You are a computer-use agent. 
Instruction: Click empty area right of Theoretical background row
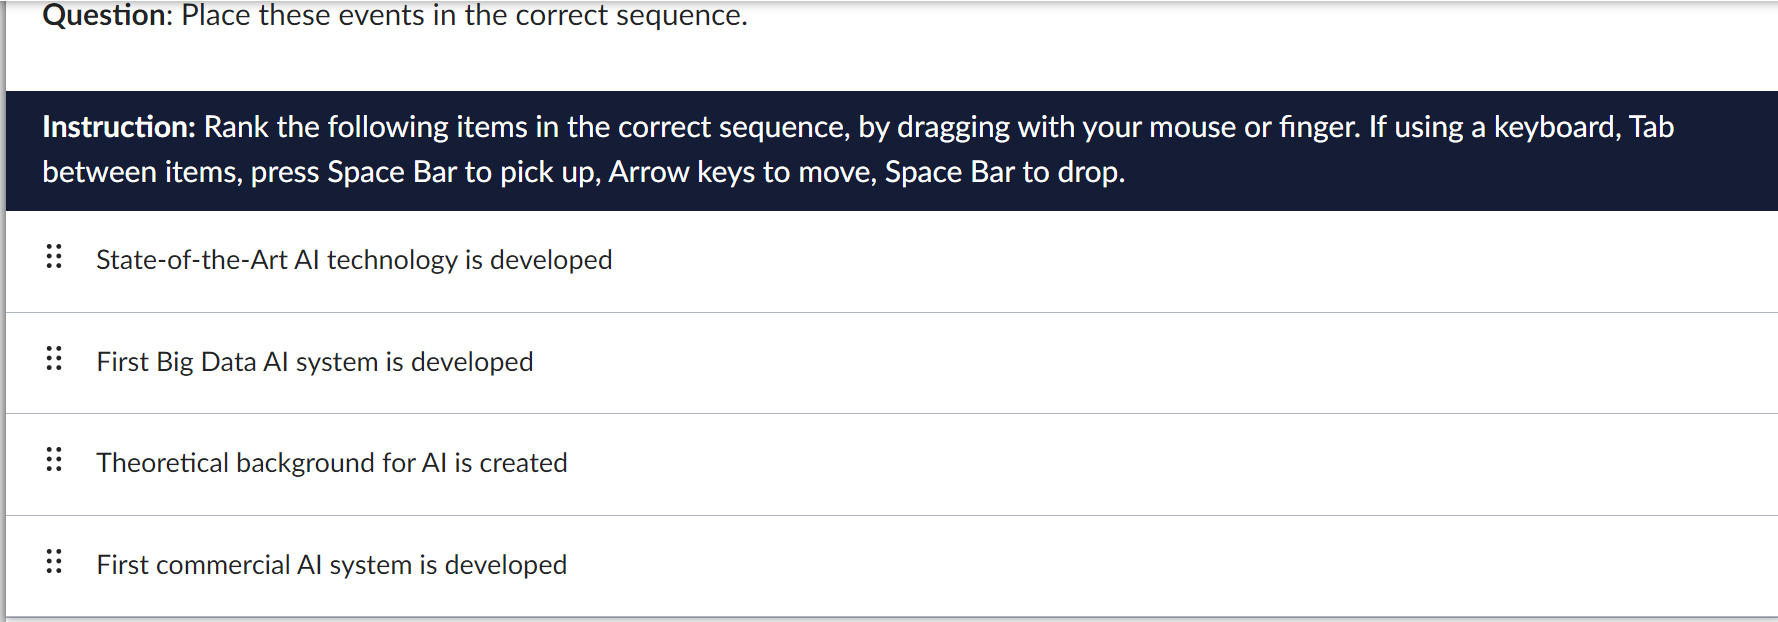coord(1200,463)
